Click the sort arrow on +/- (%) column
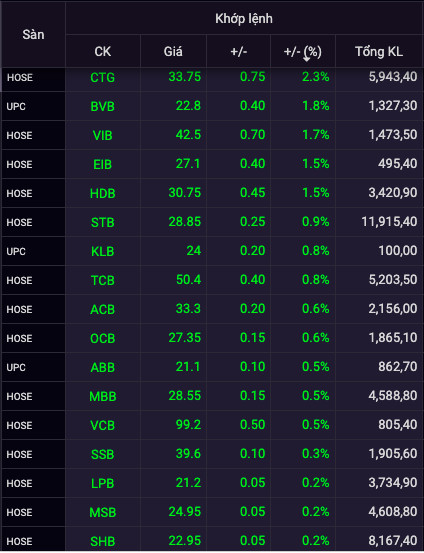The height and width of the screenshot is (553, 424). click(307, 59)
